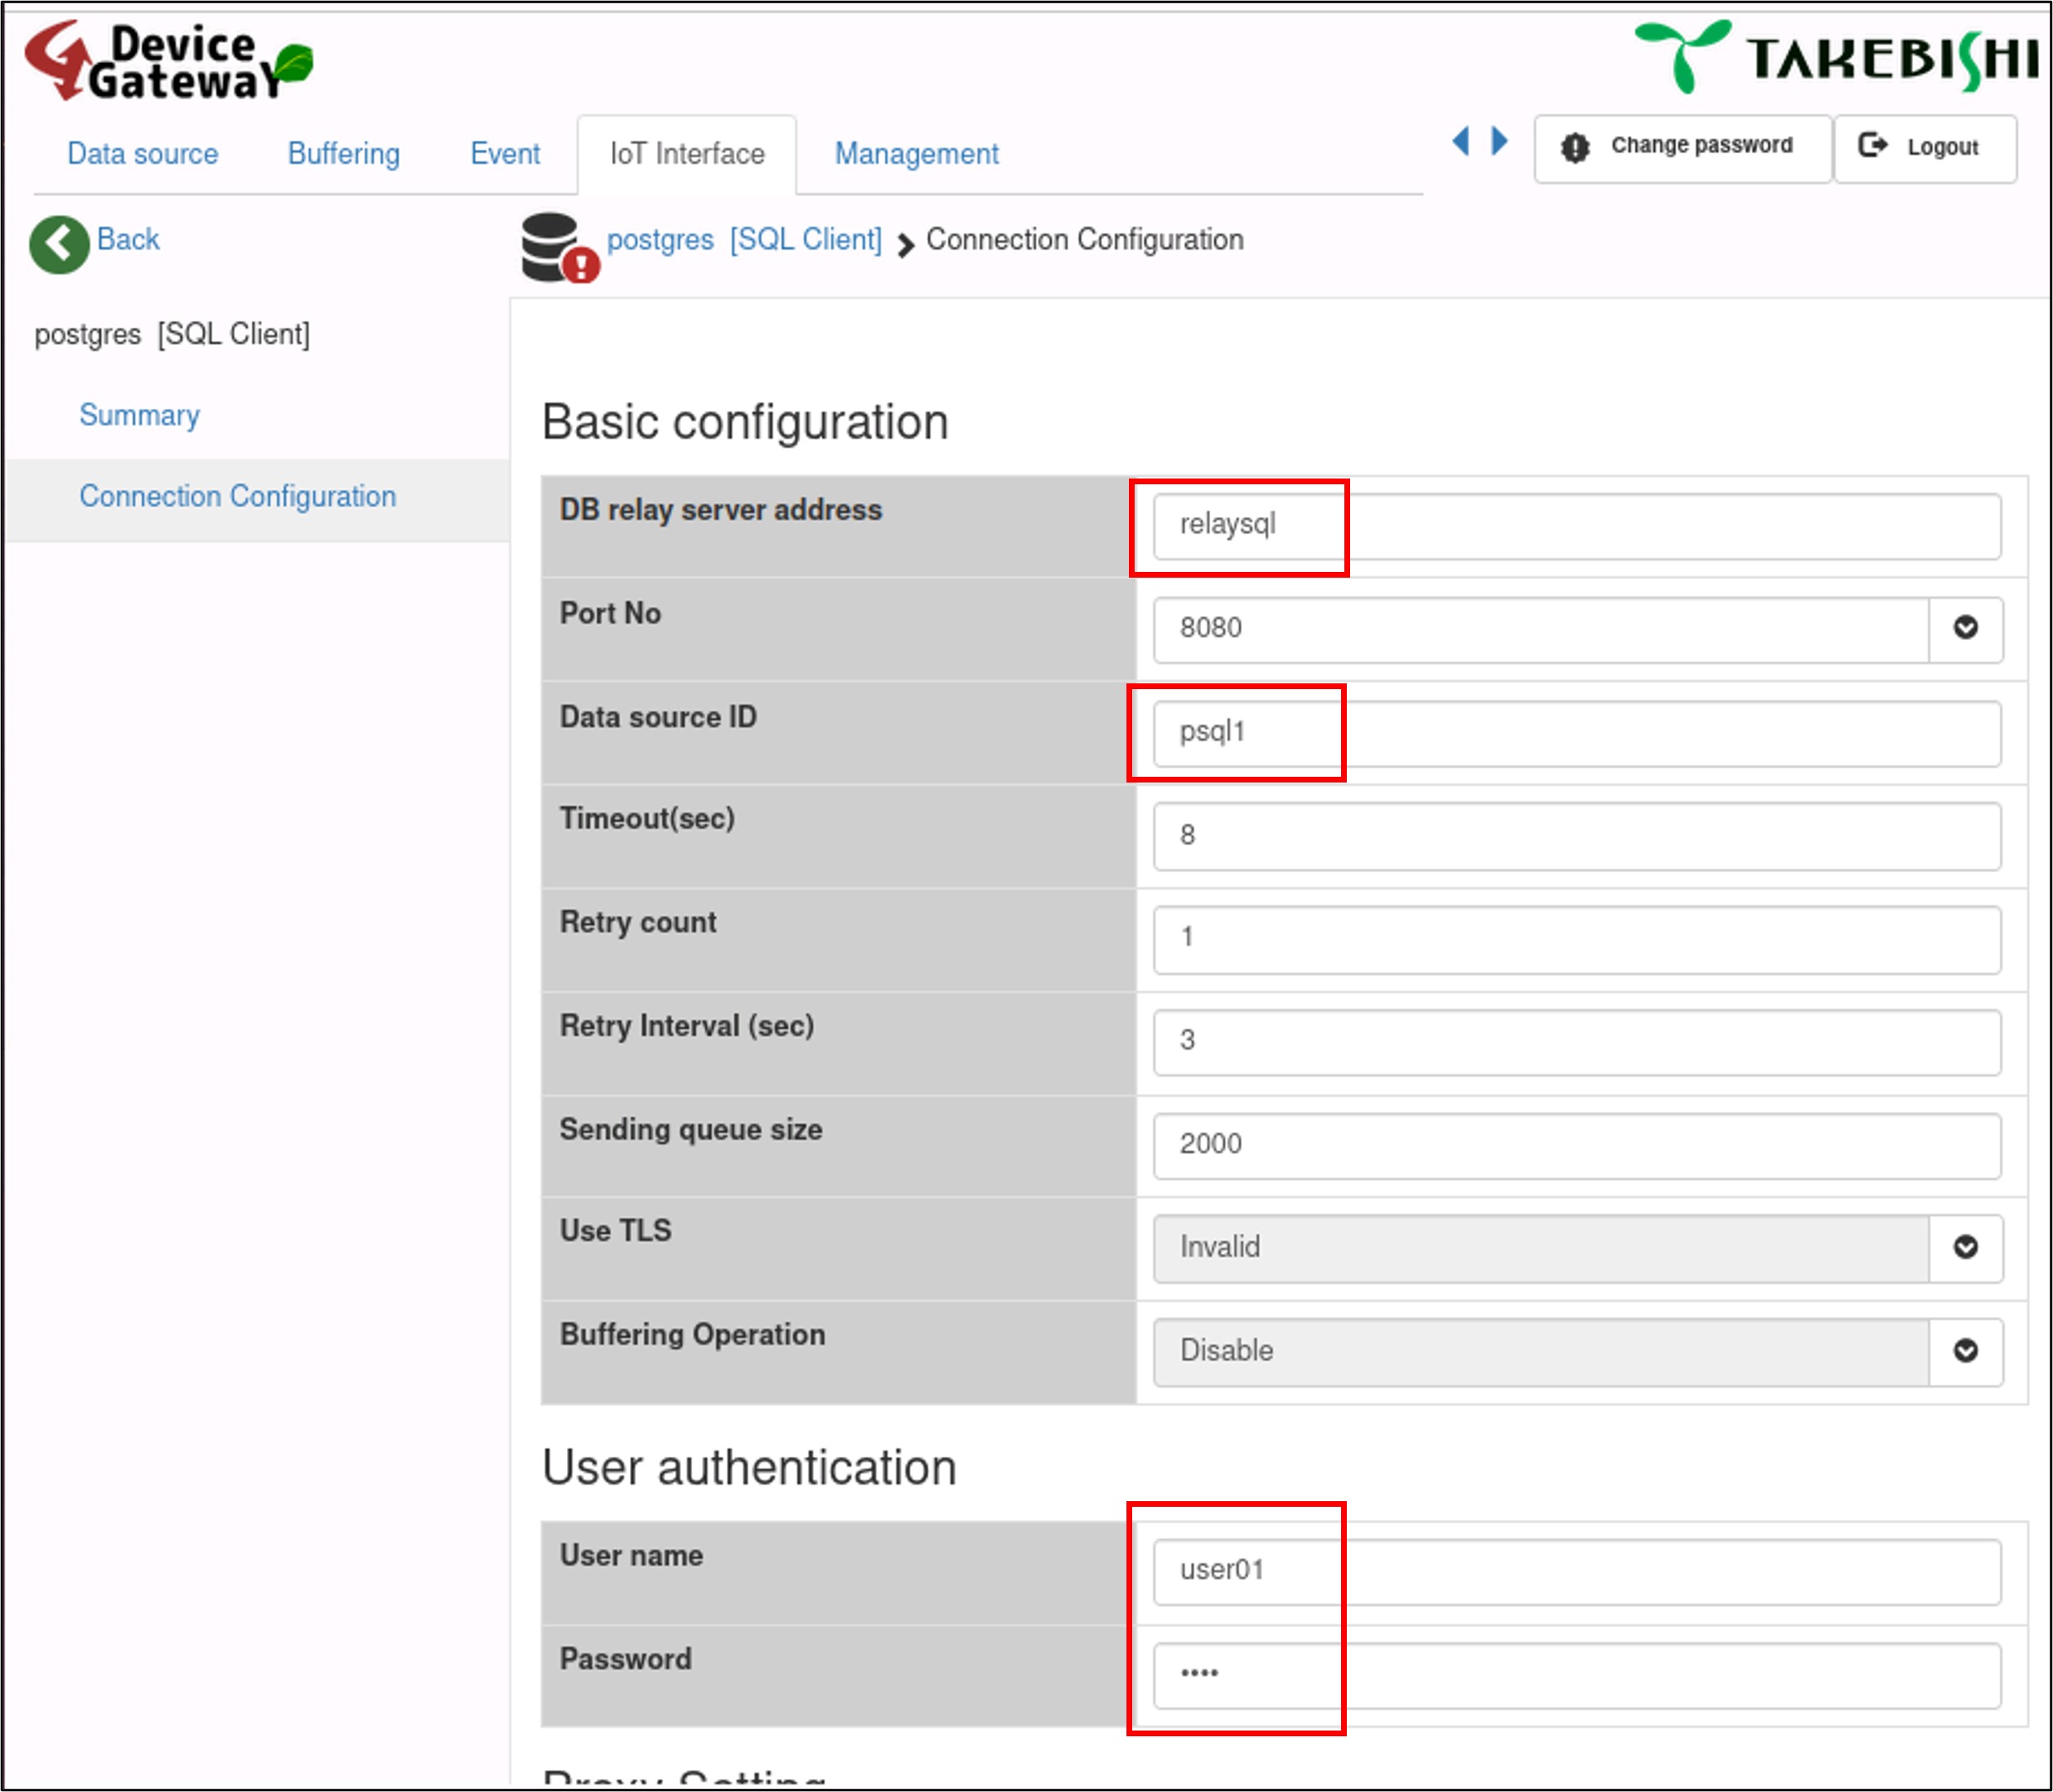The height and width of the screenshot is (1792, 2053).
Task: Click the left blue navigation arrow
Action: (1461, 140)
